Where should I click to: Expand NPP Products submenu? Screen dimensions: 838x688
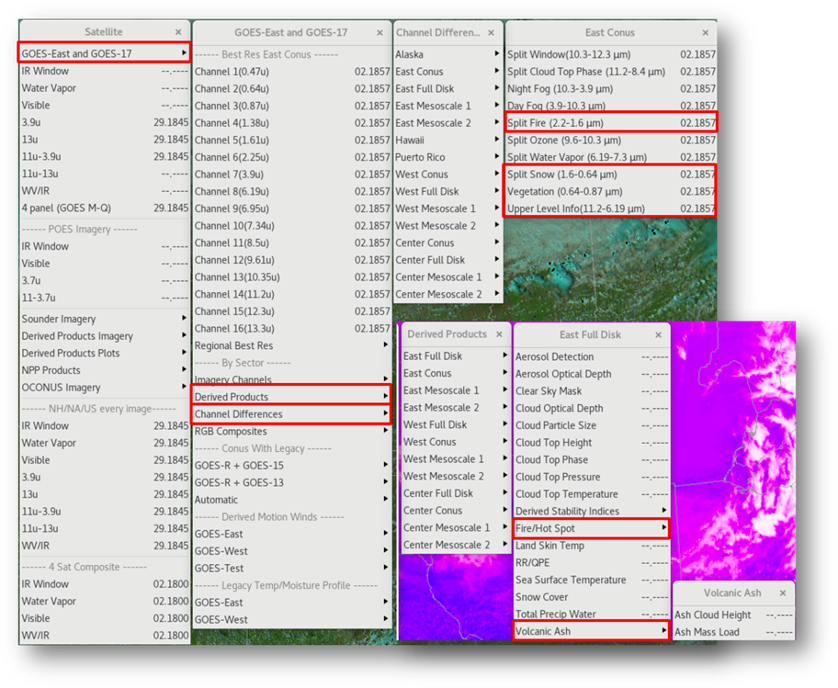[x=104, y=370]
